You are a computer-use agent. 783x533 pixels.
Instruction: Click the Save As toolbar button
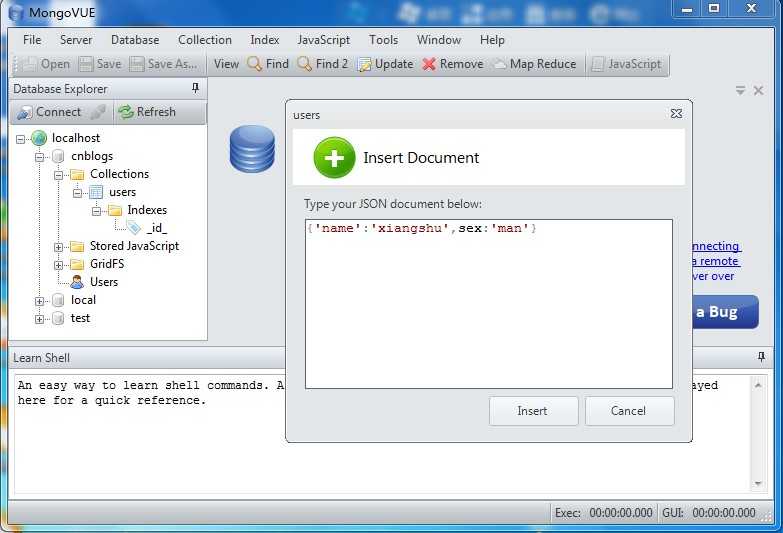[163, 64]
